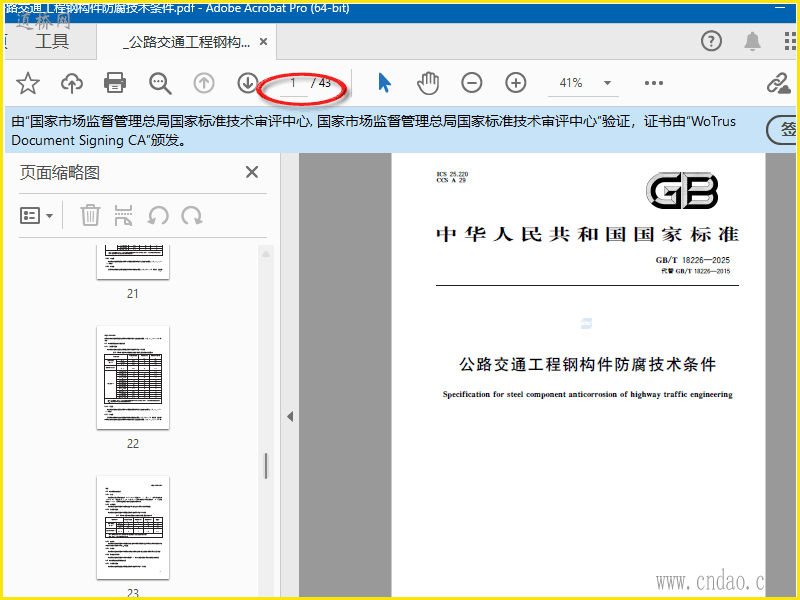Click the certificate verification message text
Image resolution: width=800 pixels, height=600 pixels.
[x=373, y=131]
